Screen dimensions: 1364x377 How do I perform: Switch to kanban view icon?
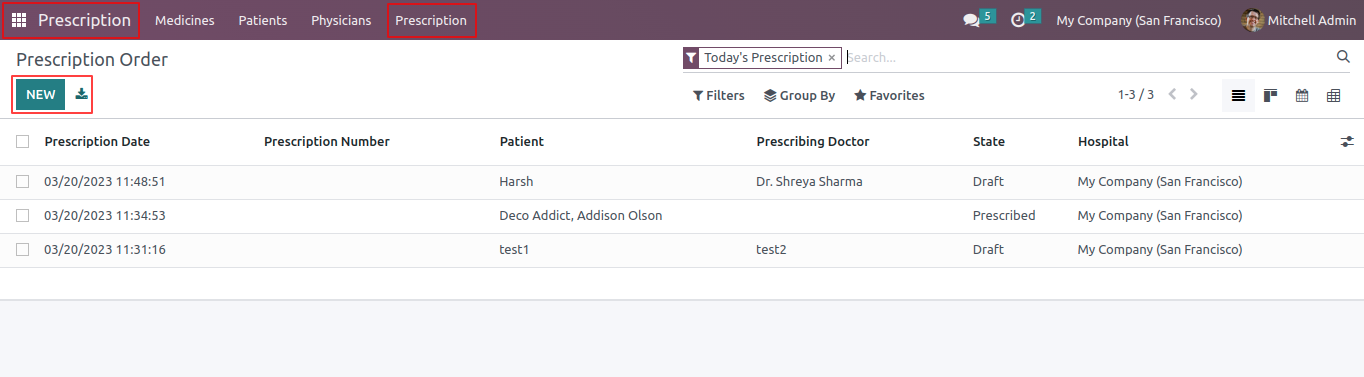[1270, 95]
